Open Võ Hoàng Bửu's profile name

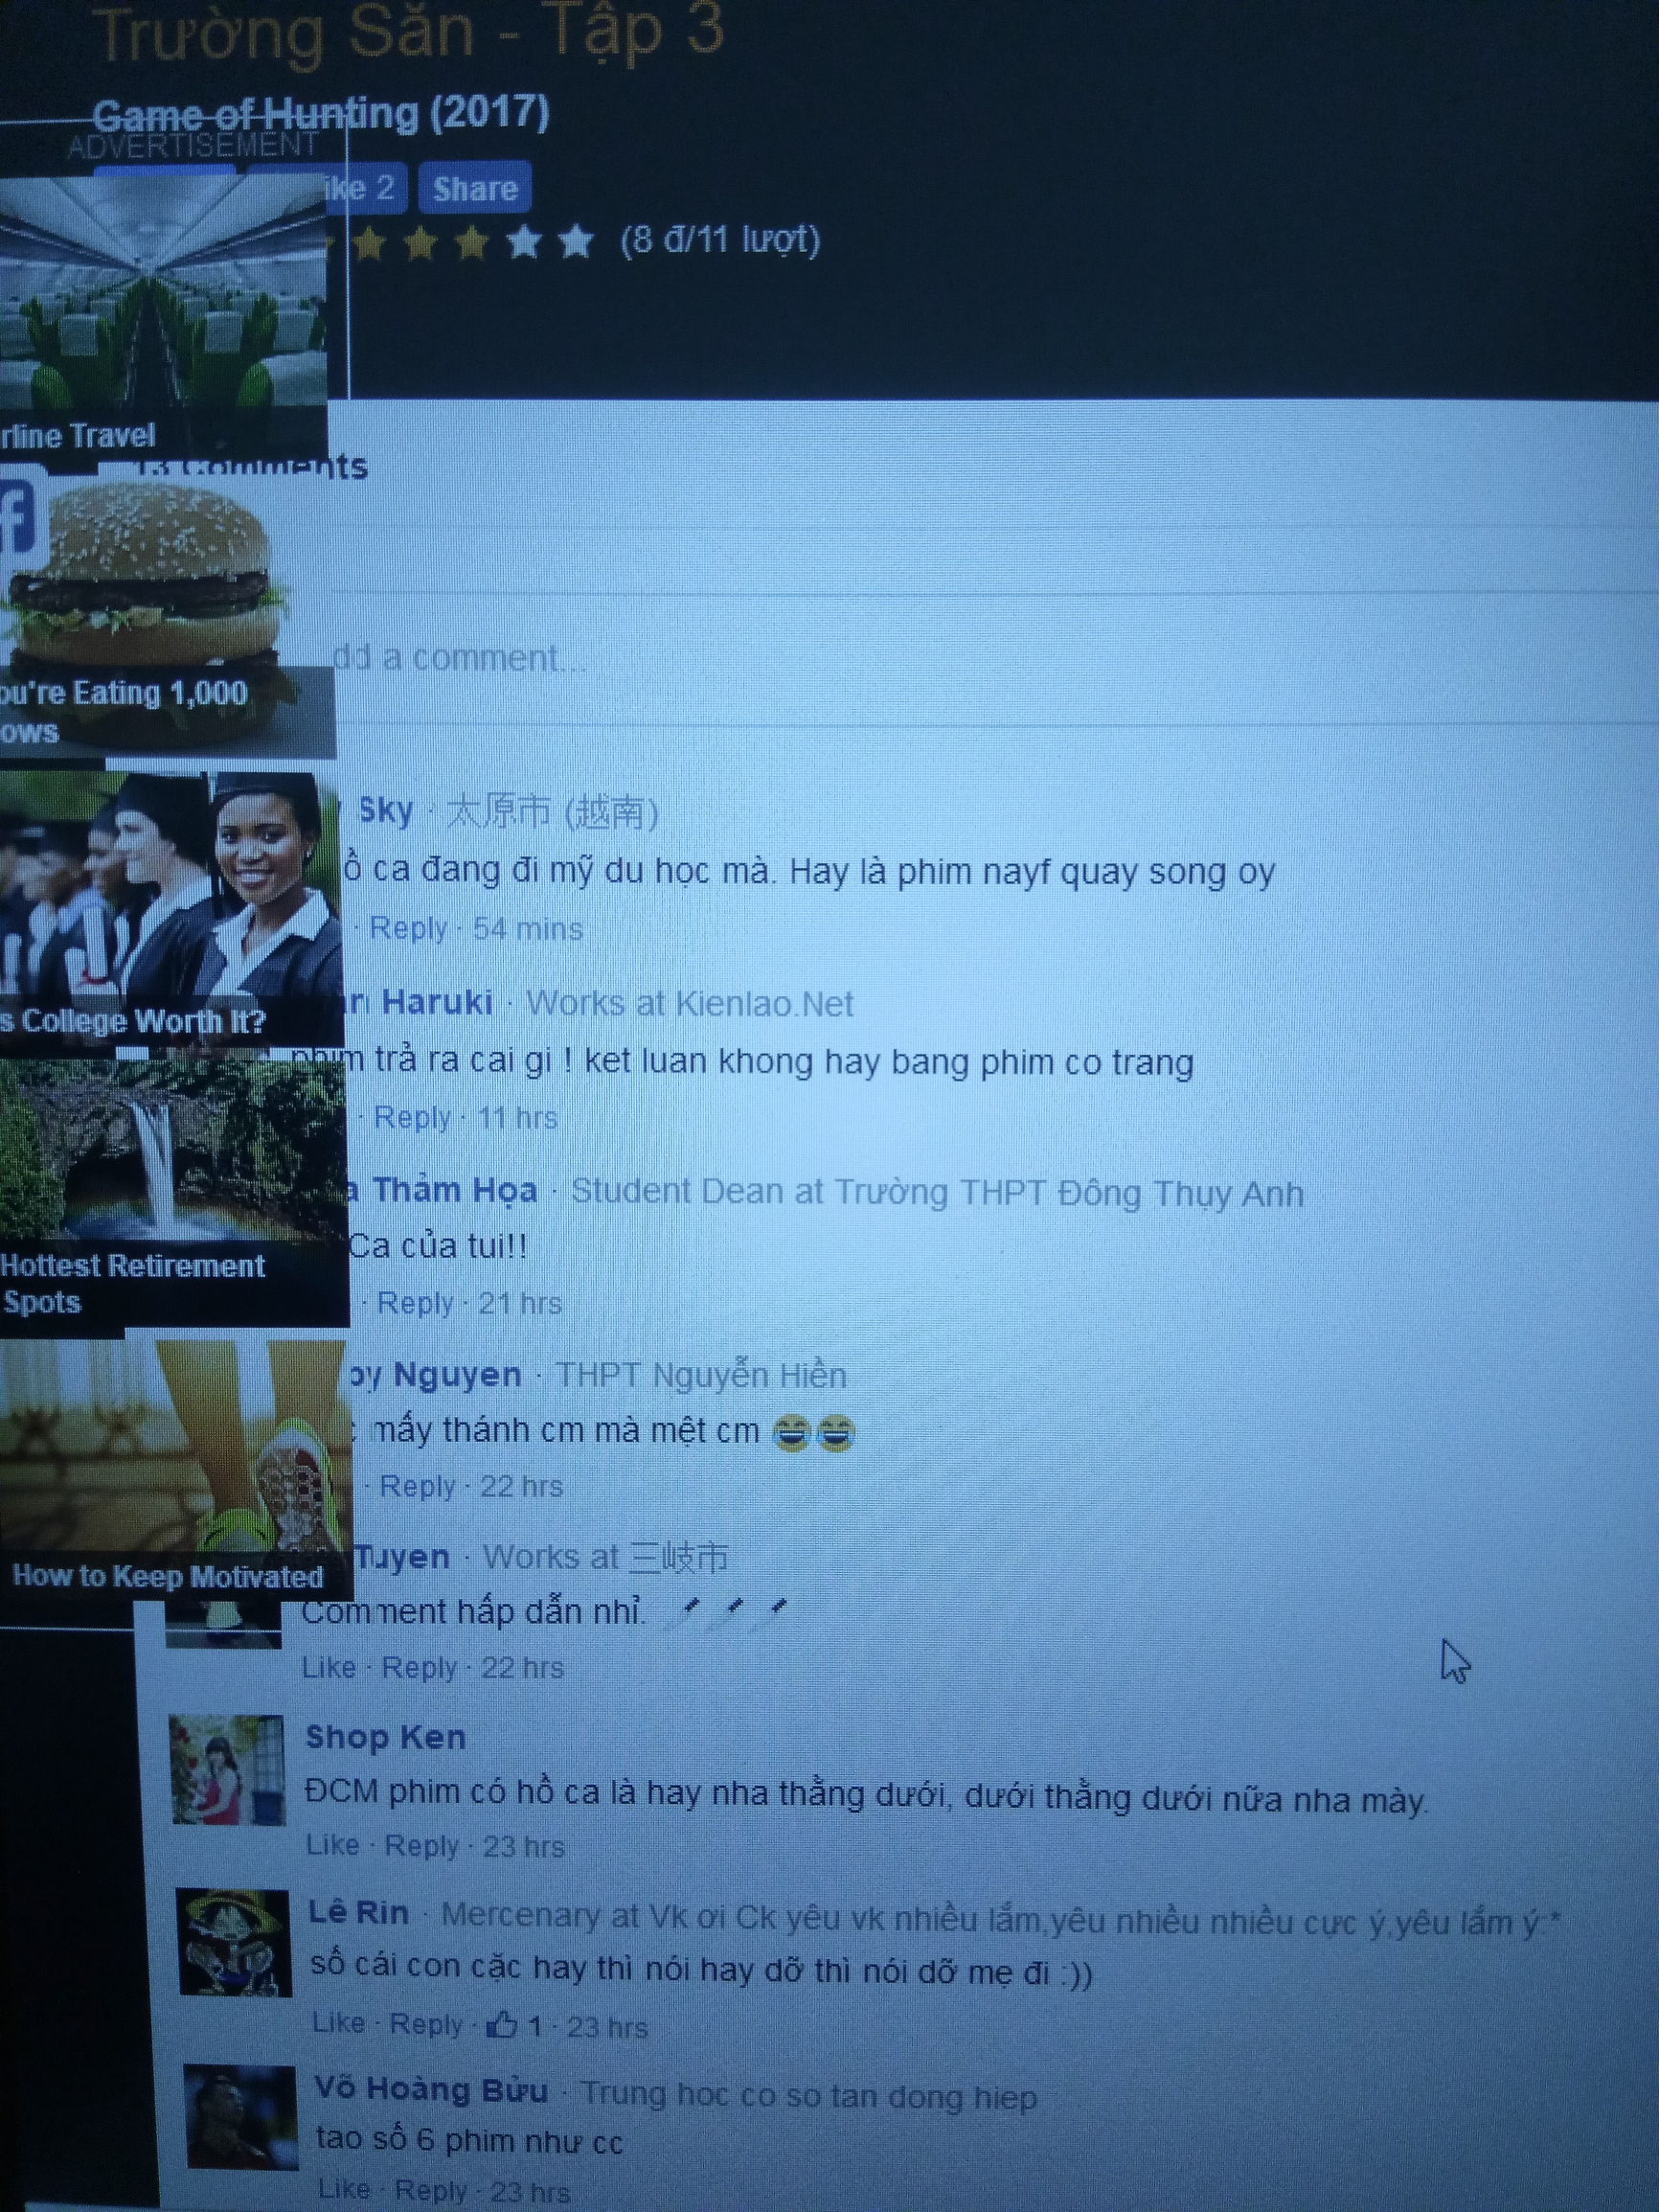[431, 2089]
